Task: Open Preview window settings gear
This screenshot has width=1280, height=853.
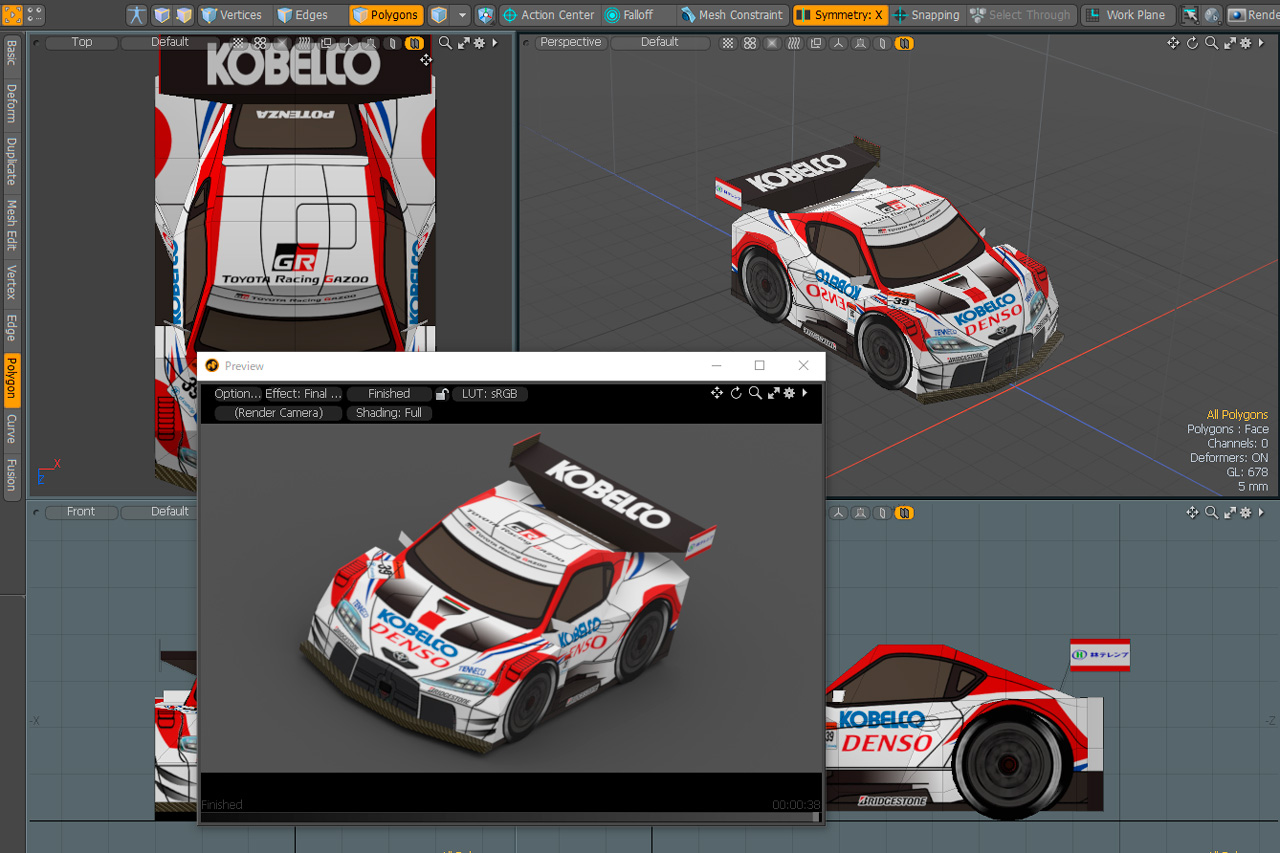Action: coord(789,393)
